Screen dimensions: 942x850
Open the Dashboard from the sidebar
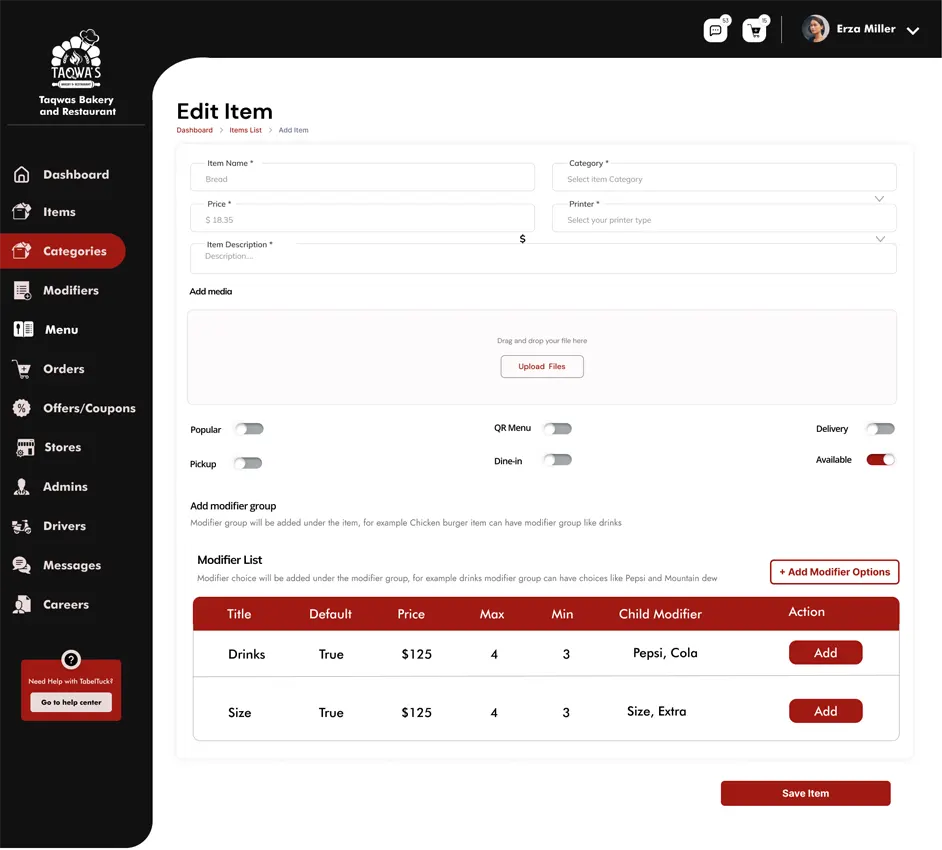75,174
